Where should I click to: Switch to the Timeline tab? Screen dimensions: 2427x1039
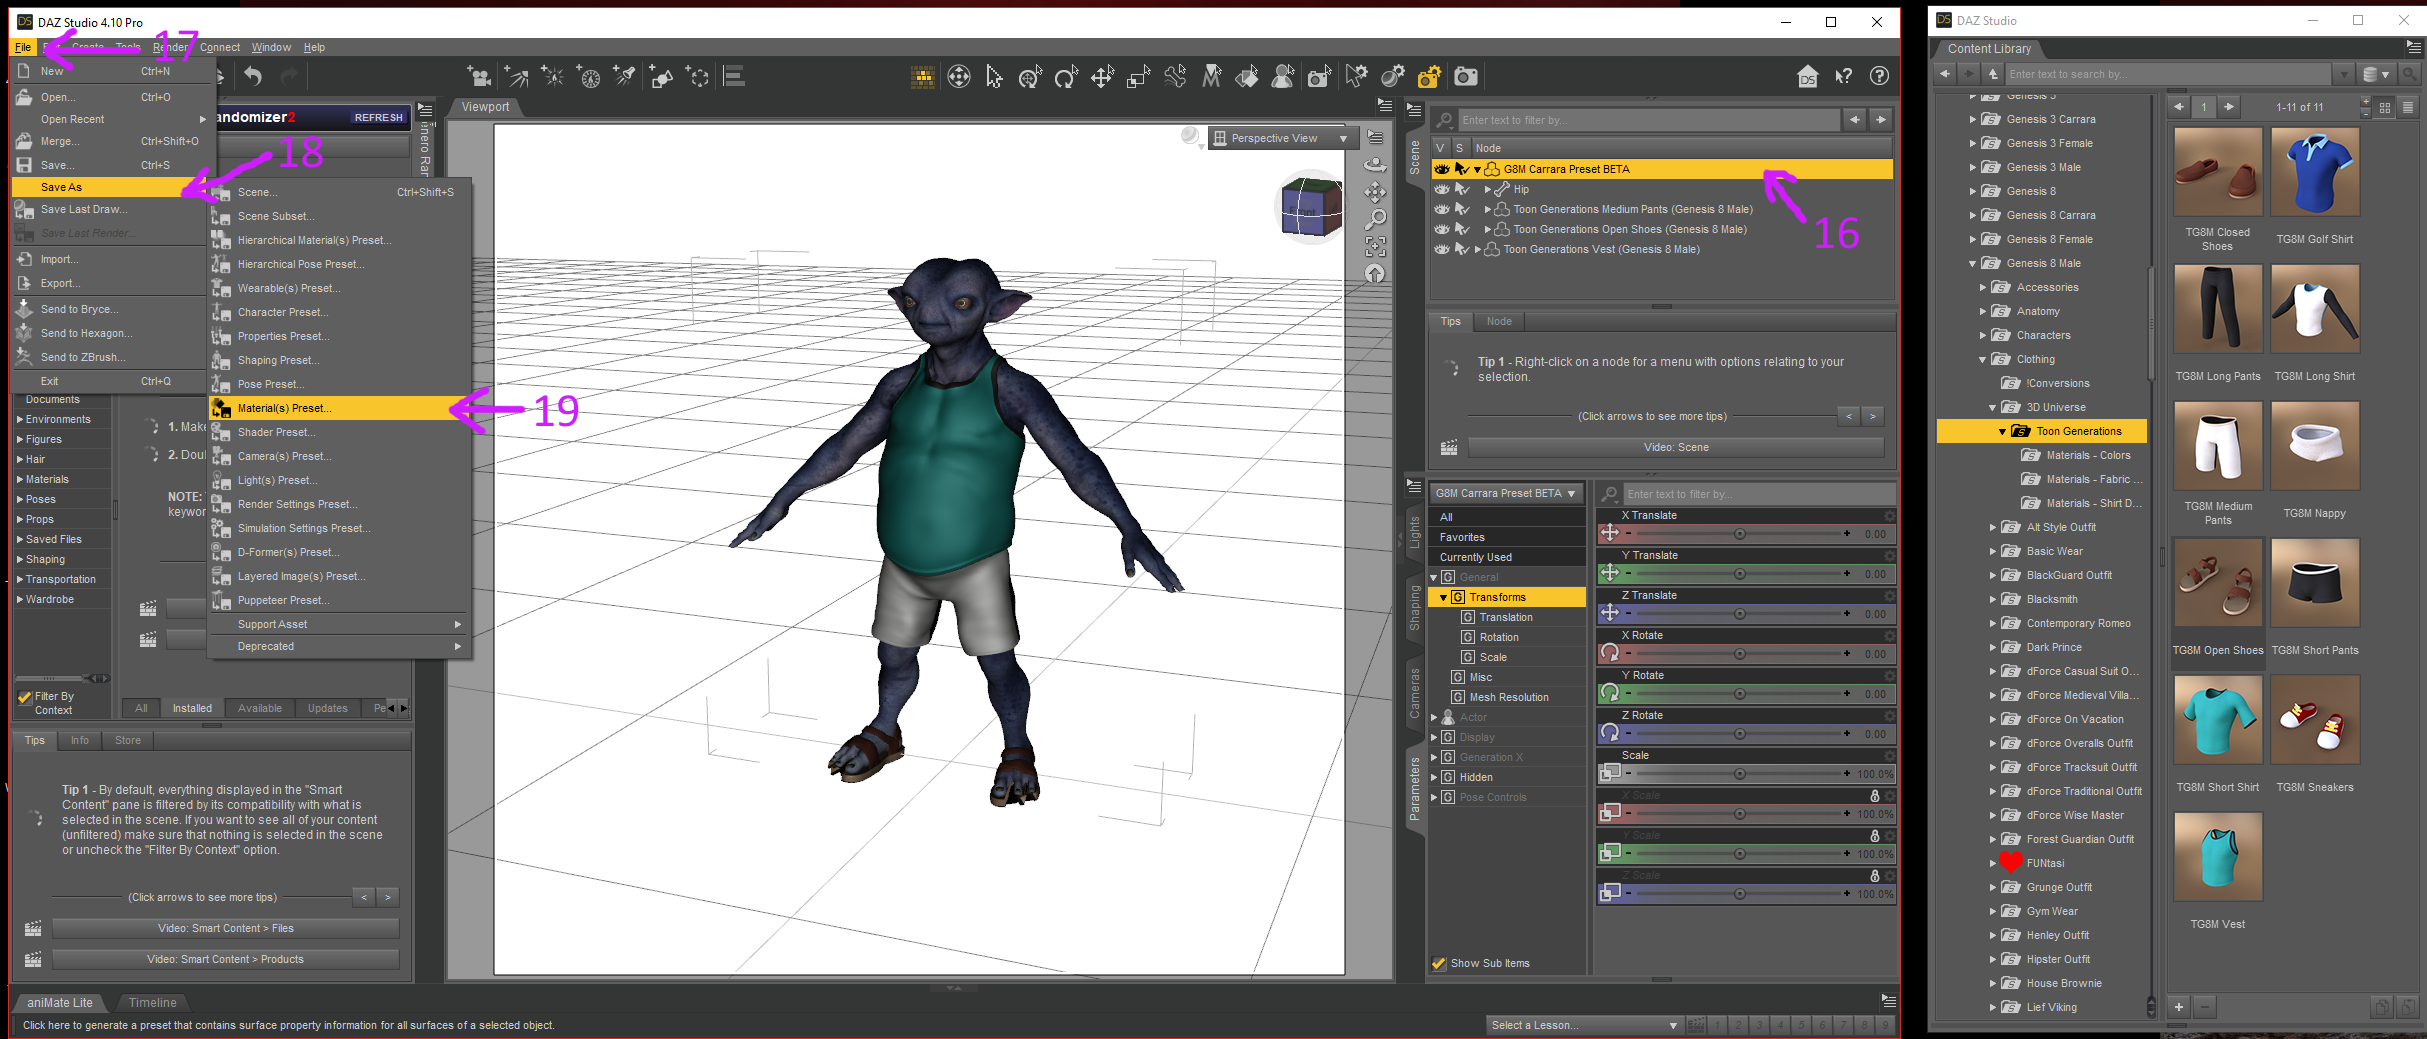[x=152, y=1002]
